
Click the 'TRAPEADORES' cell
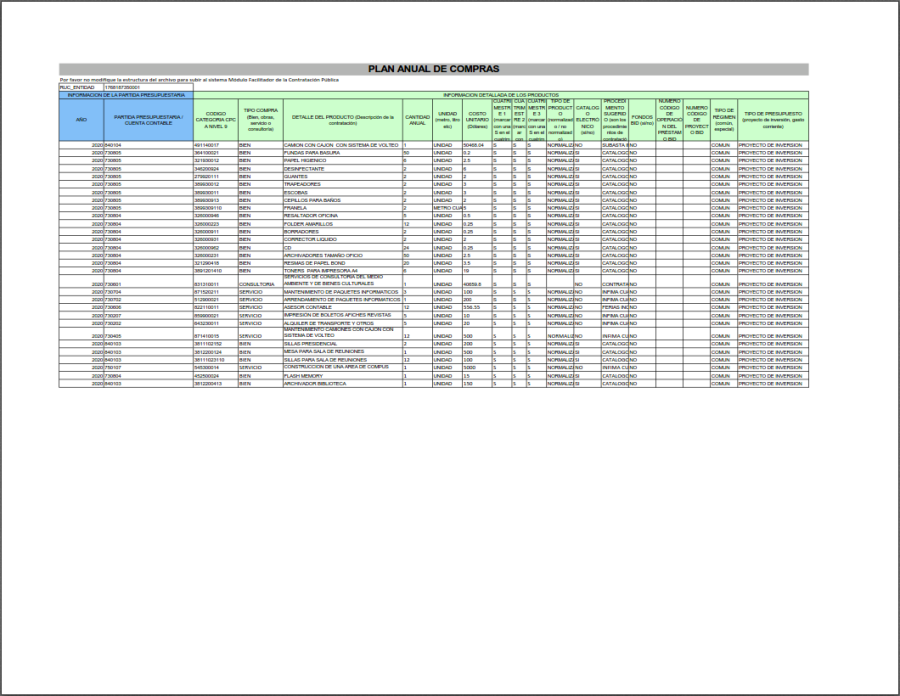[x=343, y=184]
